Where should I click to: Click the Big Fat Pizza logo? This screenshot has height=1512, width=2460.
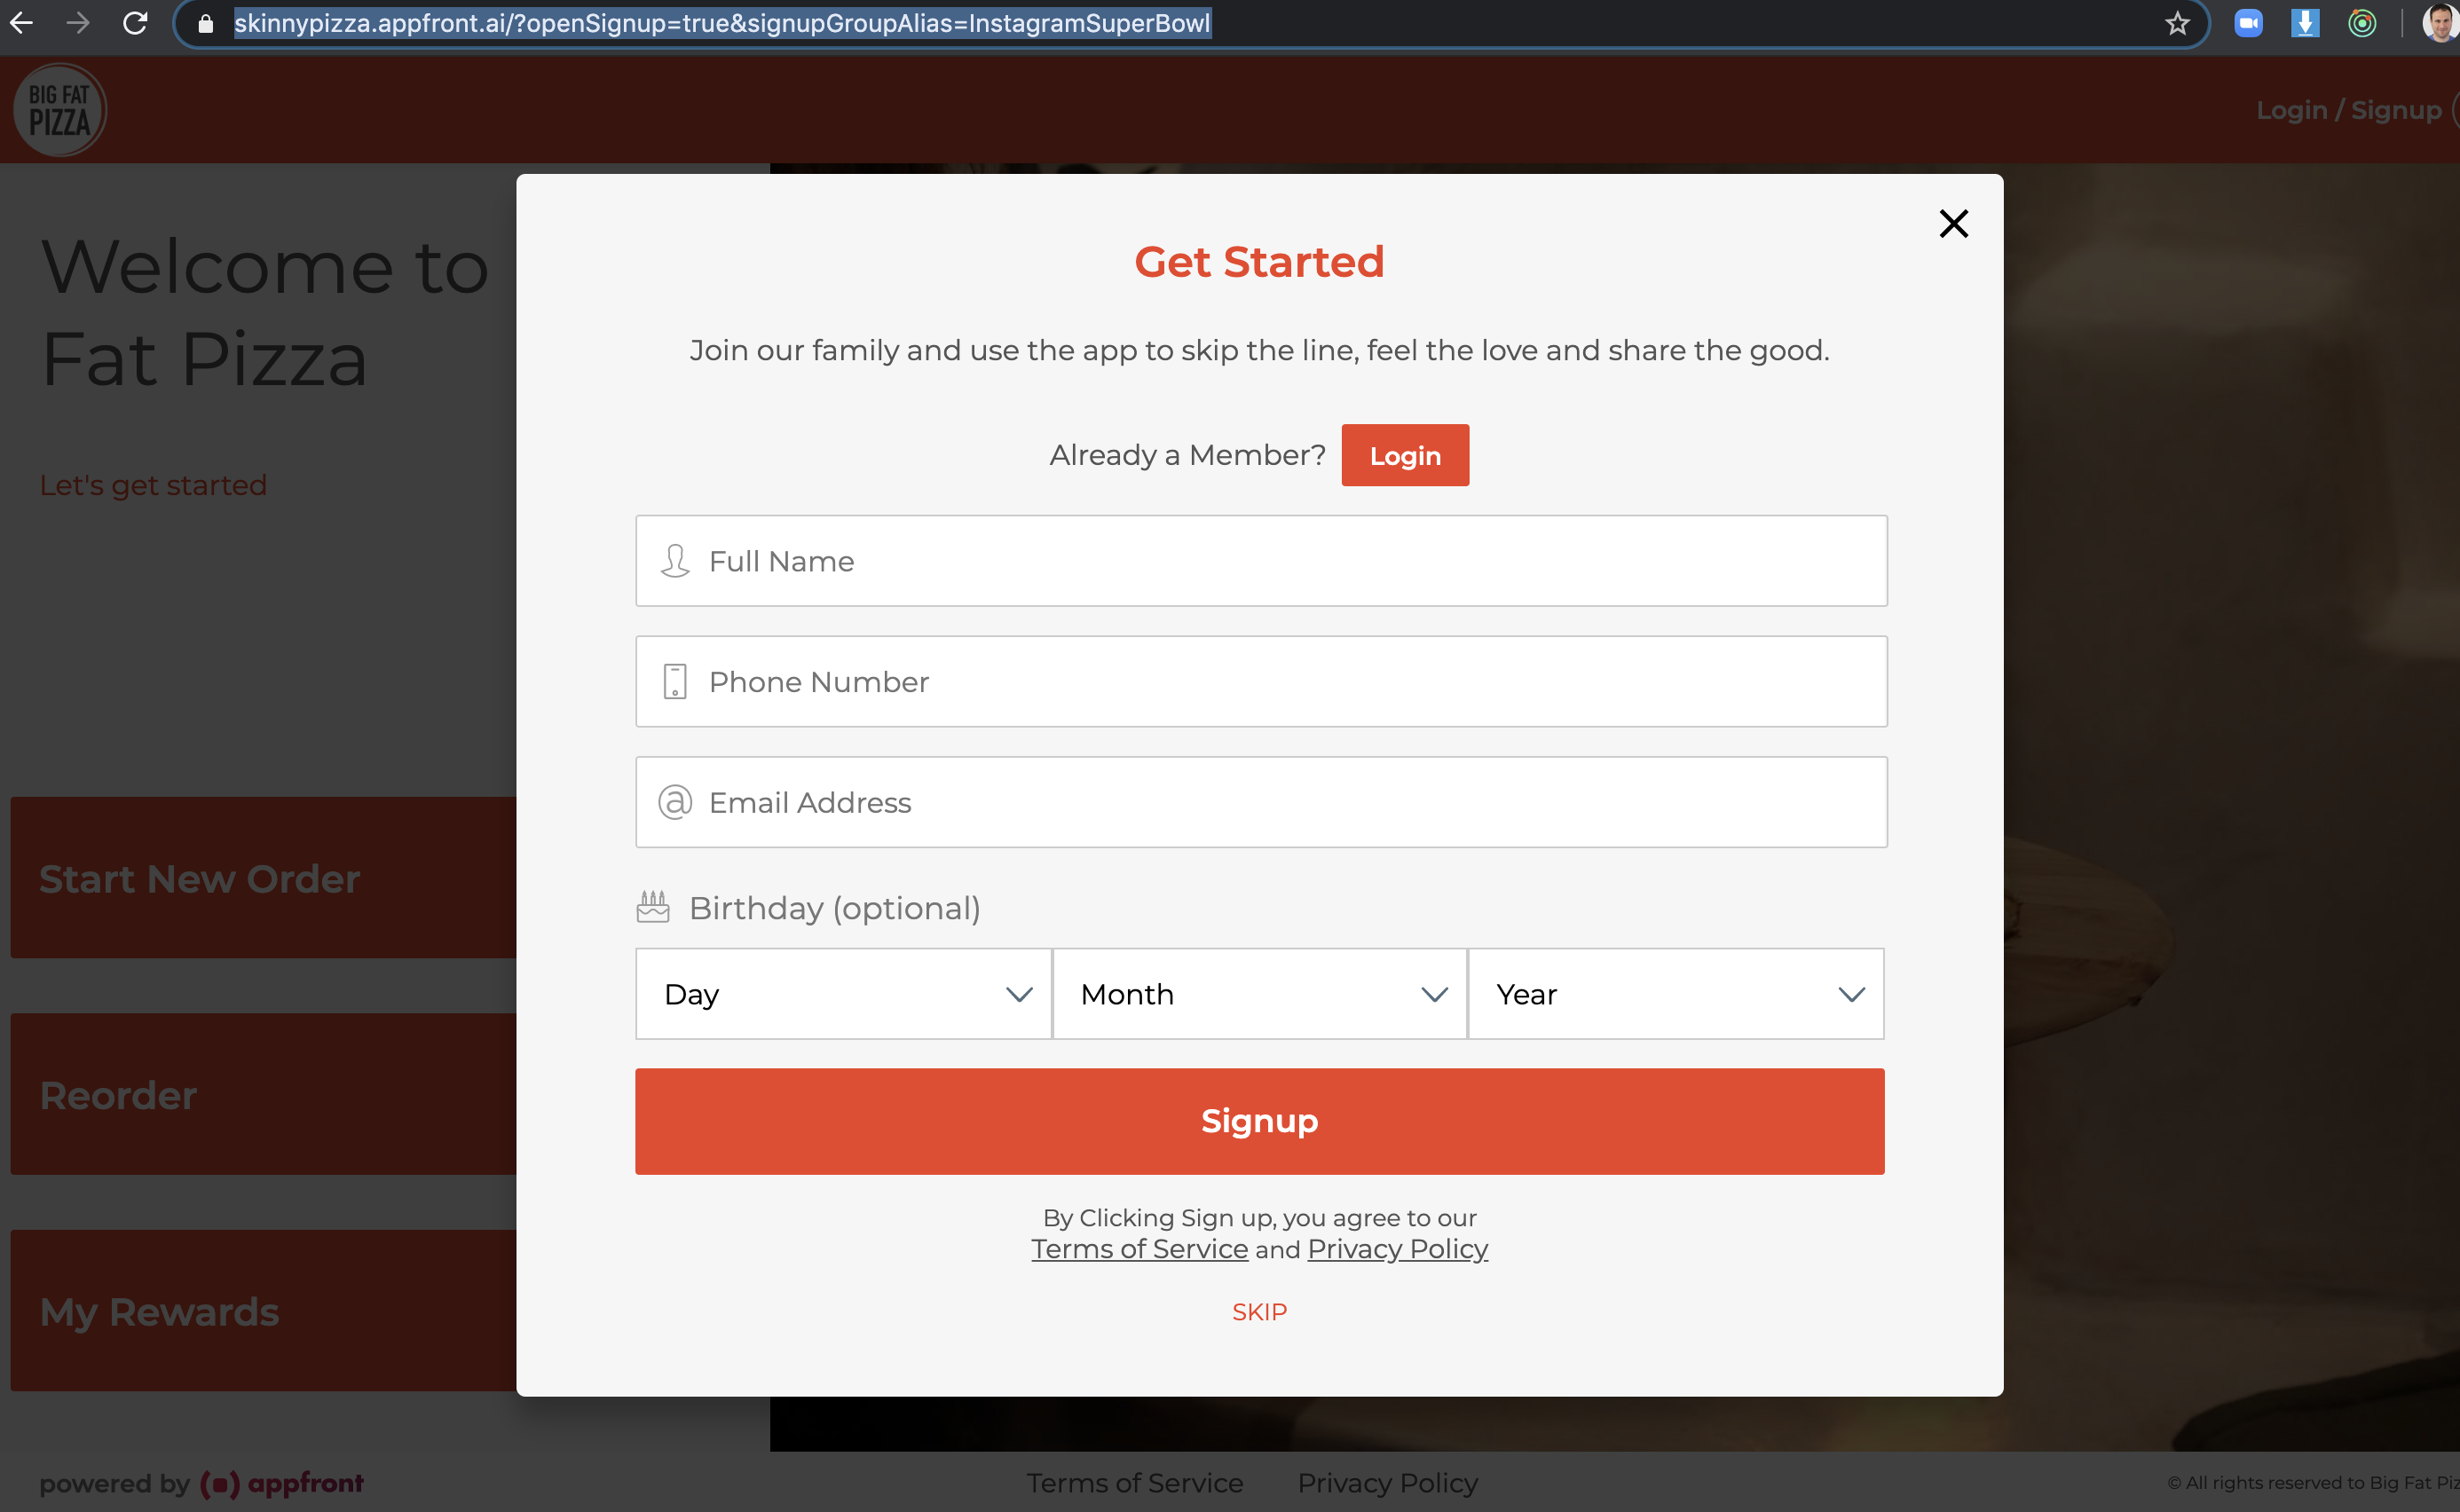(60, 110)
